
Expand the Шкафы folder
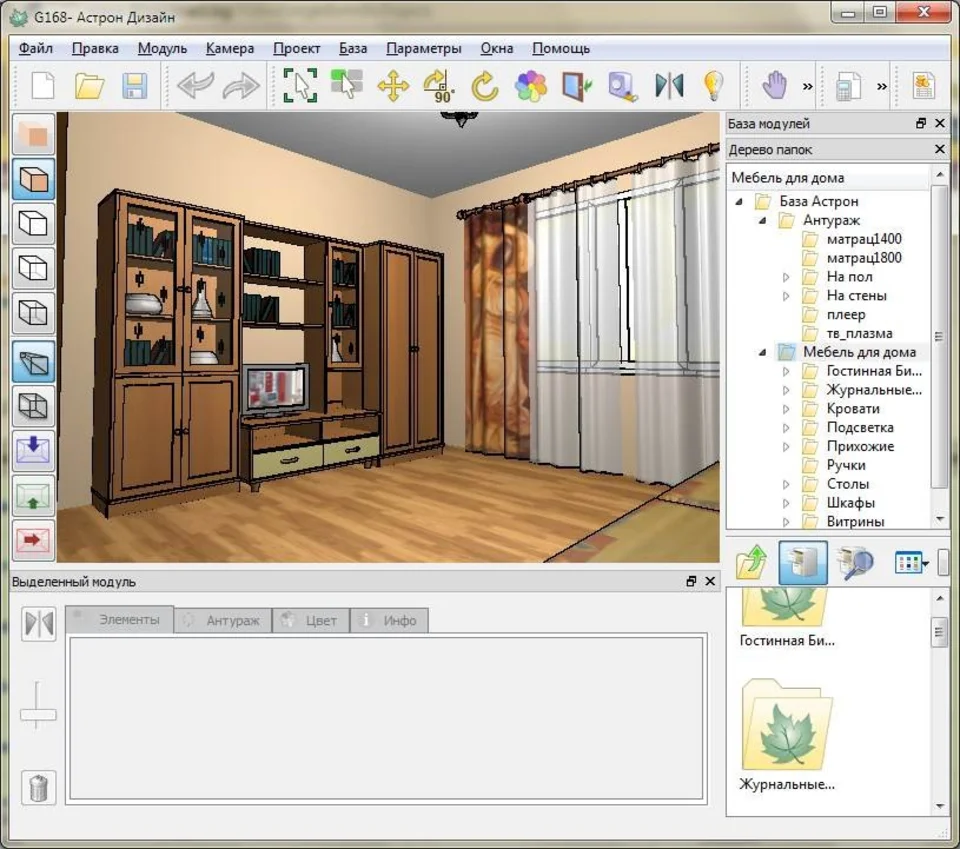(786, 503)
